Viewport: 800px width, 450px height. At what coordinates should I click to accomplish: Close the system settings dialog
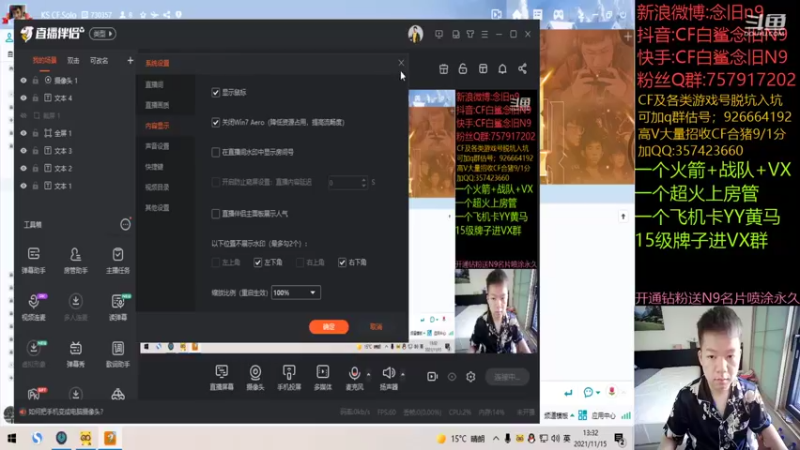pyautogui.click(x=401, y=63)
